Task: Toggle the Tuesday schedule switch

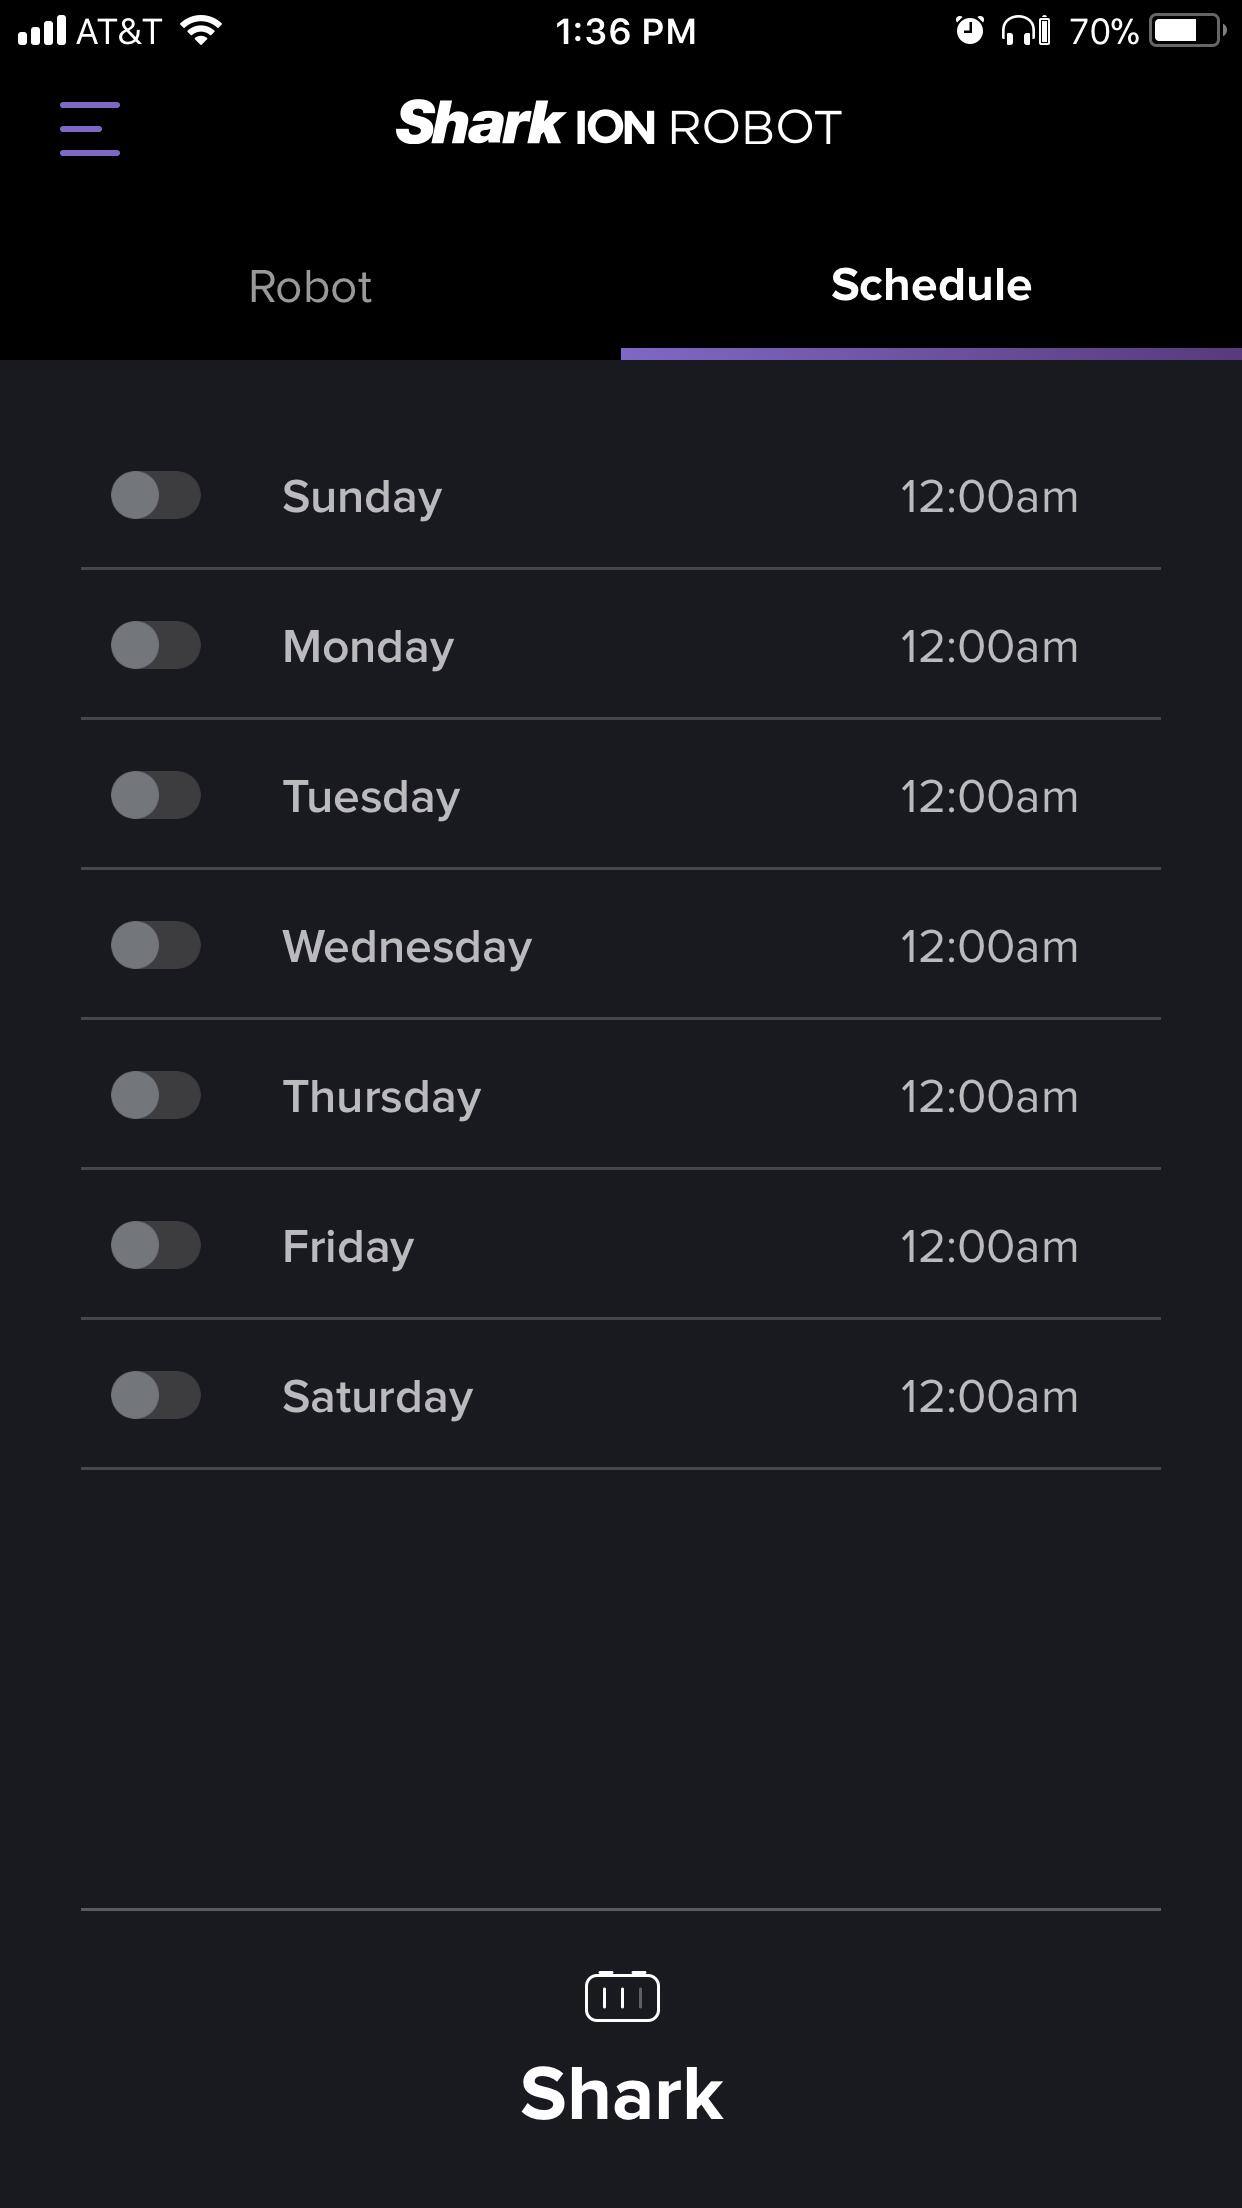Action: coord(156,796)
